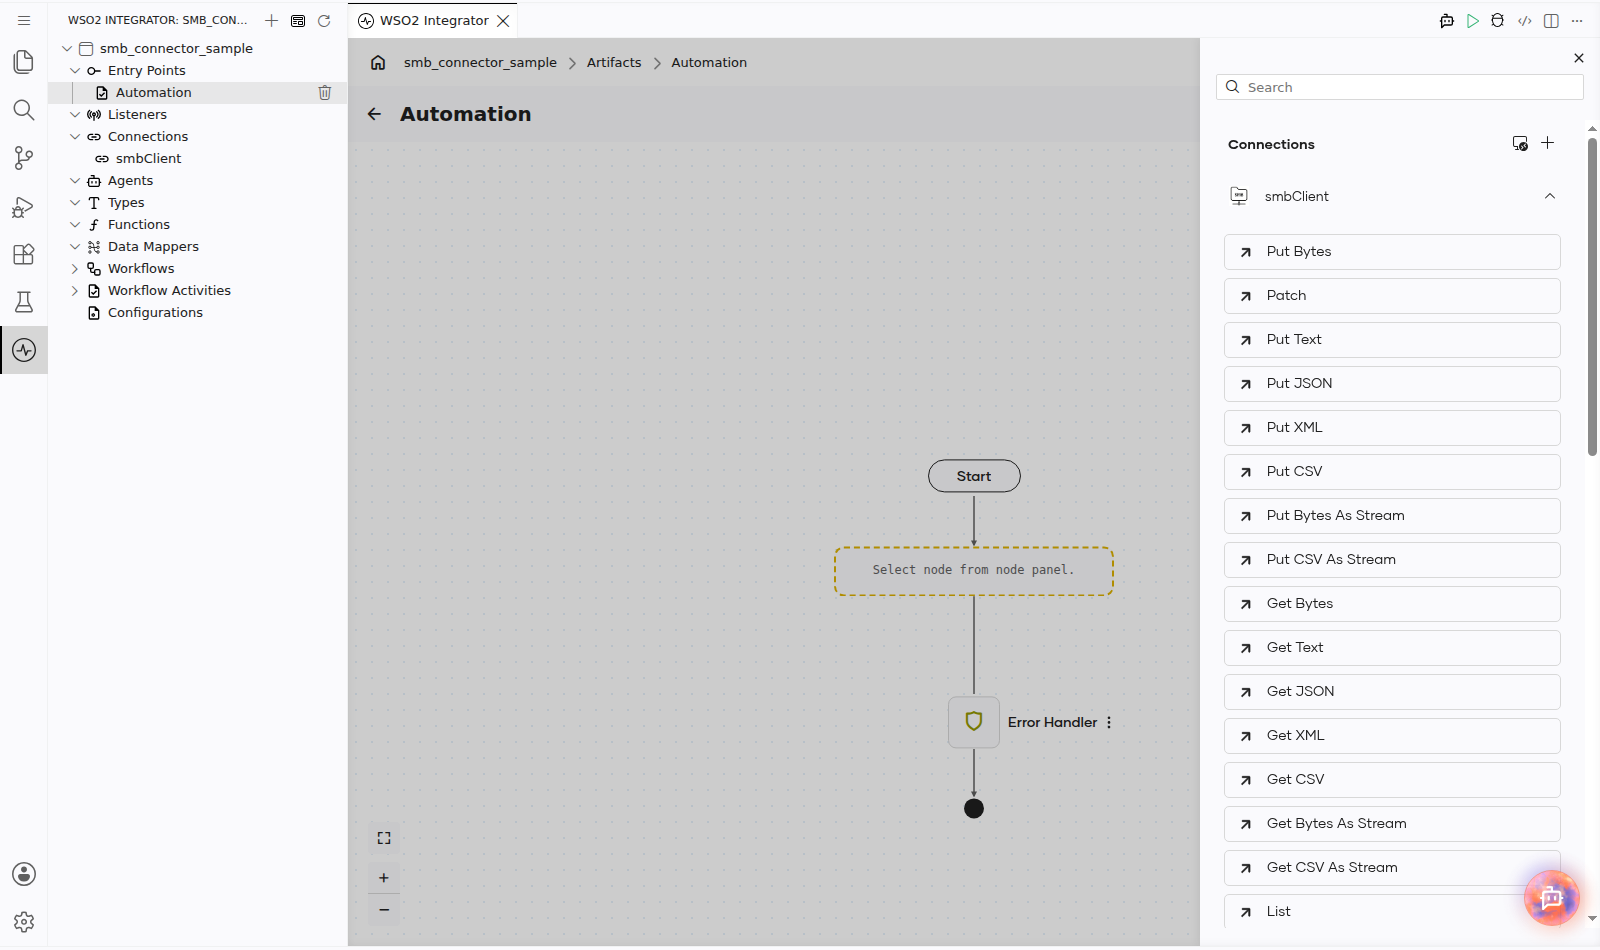Collapse the Connections tree node
Screen dimensions: 1600x950
tap(75, 136)
